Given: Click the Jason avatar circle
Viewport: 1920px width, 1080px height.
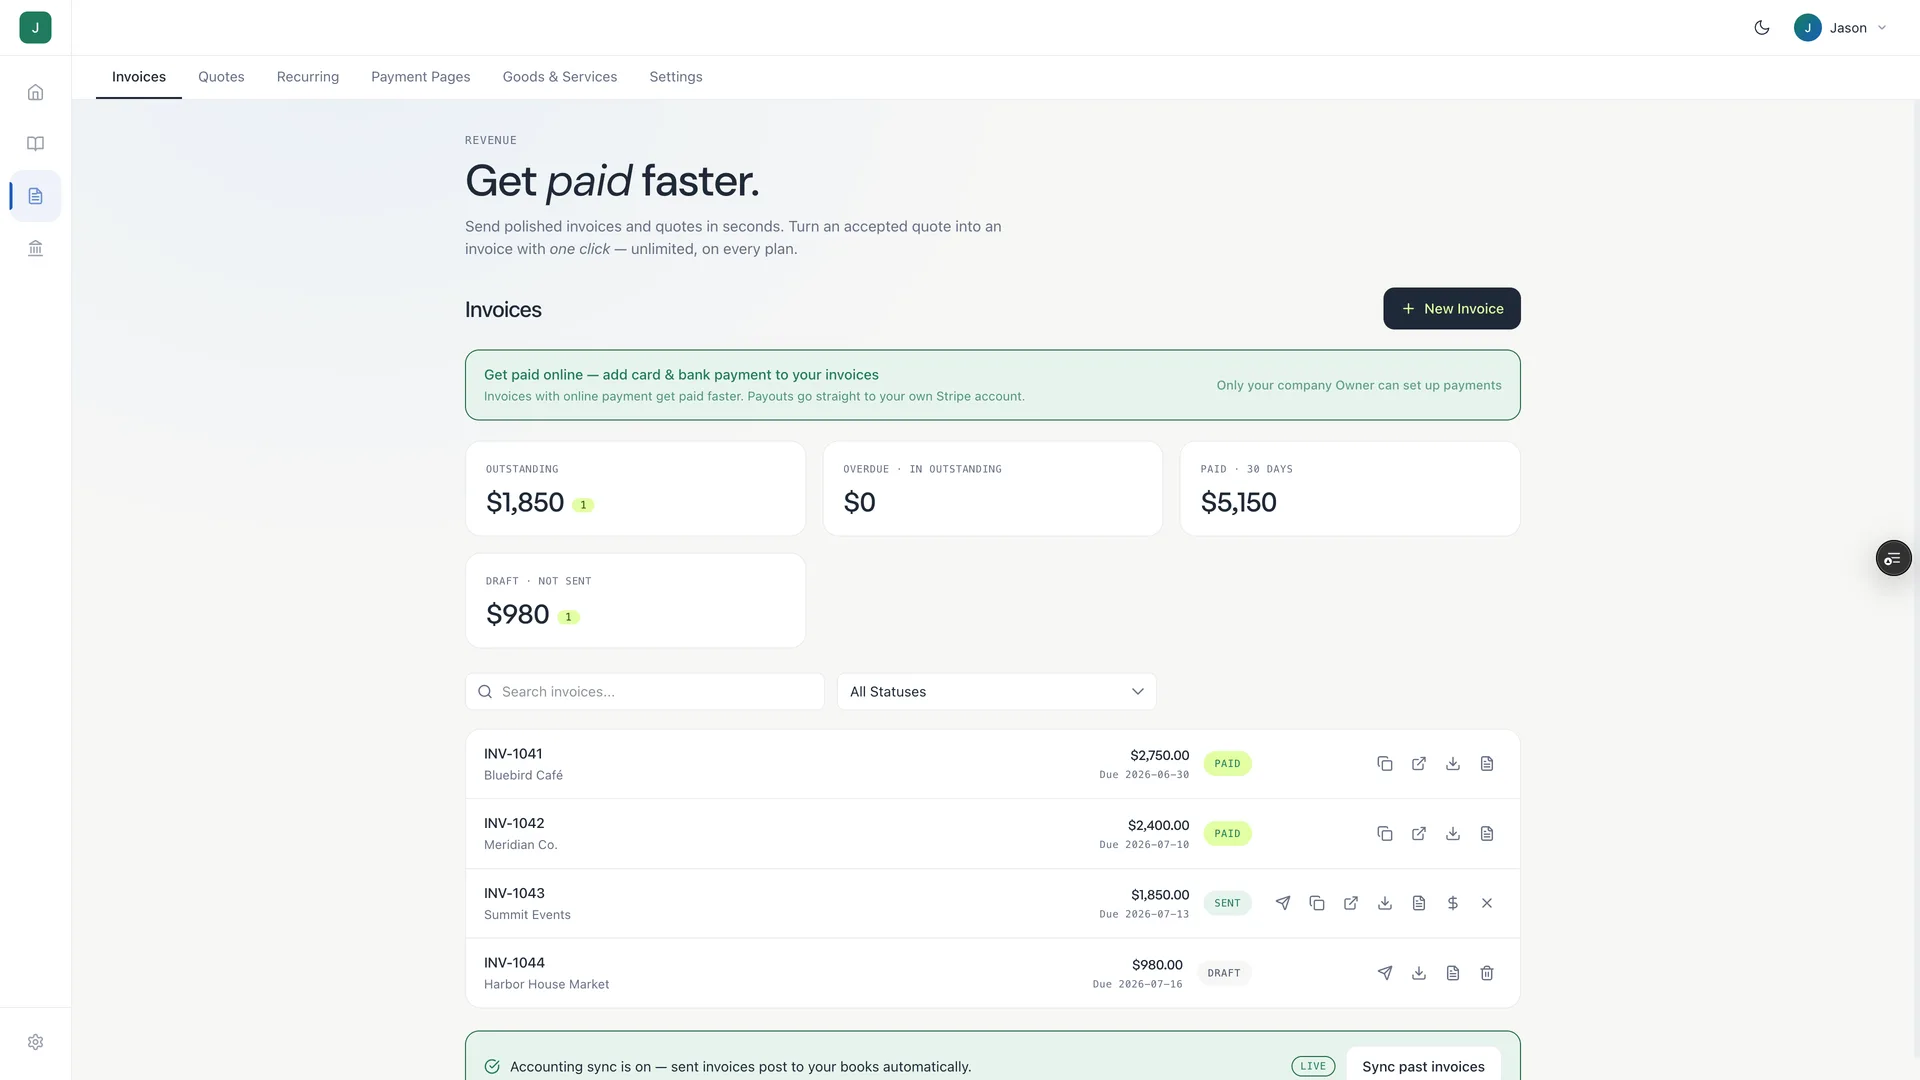Looking at the screenshot, I should (x=1807, y=28).
